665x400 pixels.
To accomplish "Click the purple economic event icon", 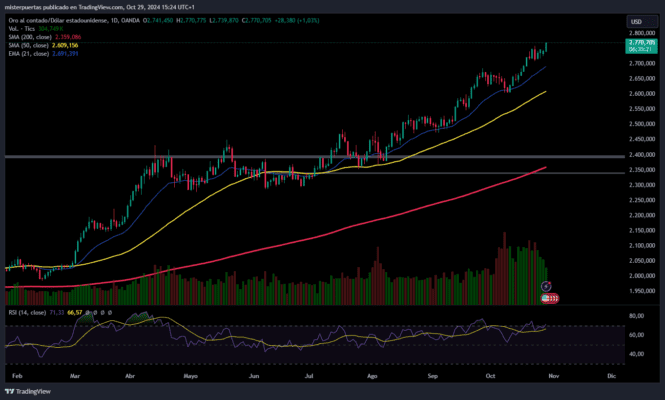I will pos(546,286).
